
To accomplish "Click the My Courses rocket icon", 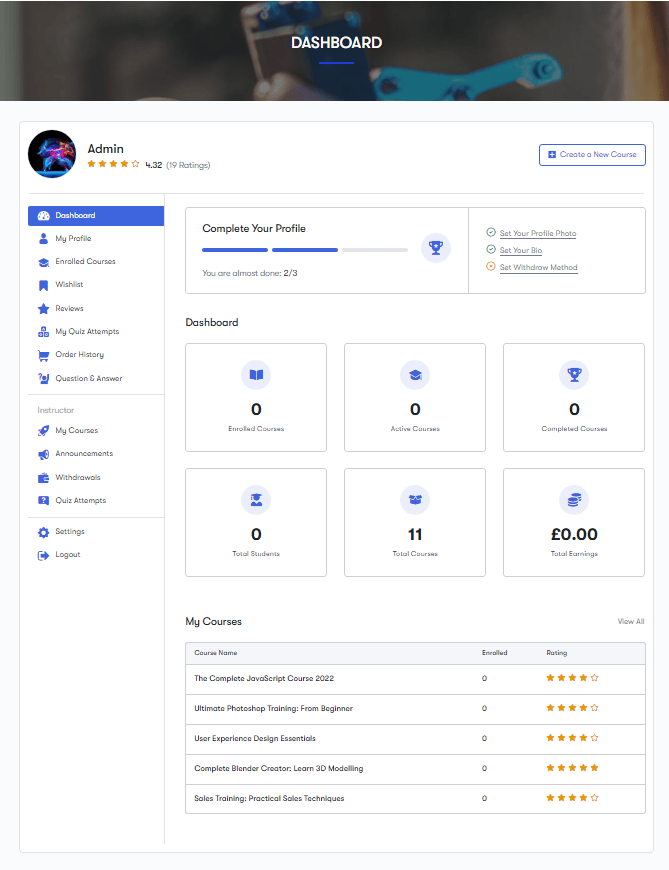I will [43, 431].
